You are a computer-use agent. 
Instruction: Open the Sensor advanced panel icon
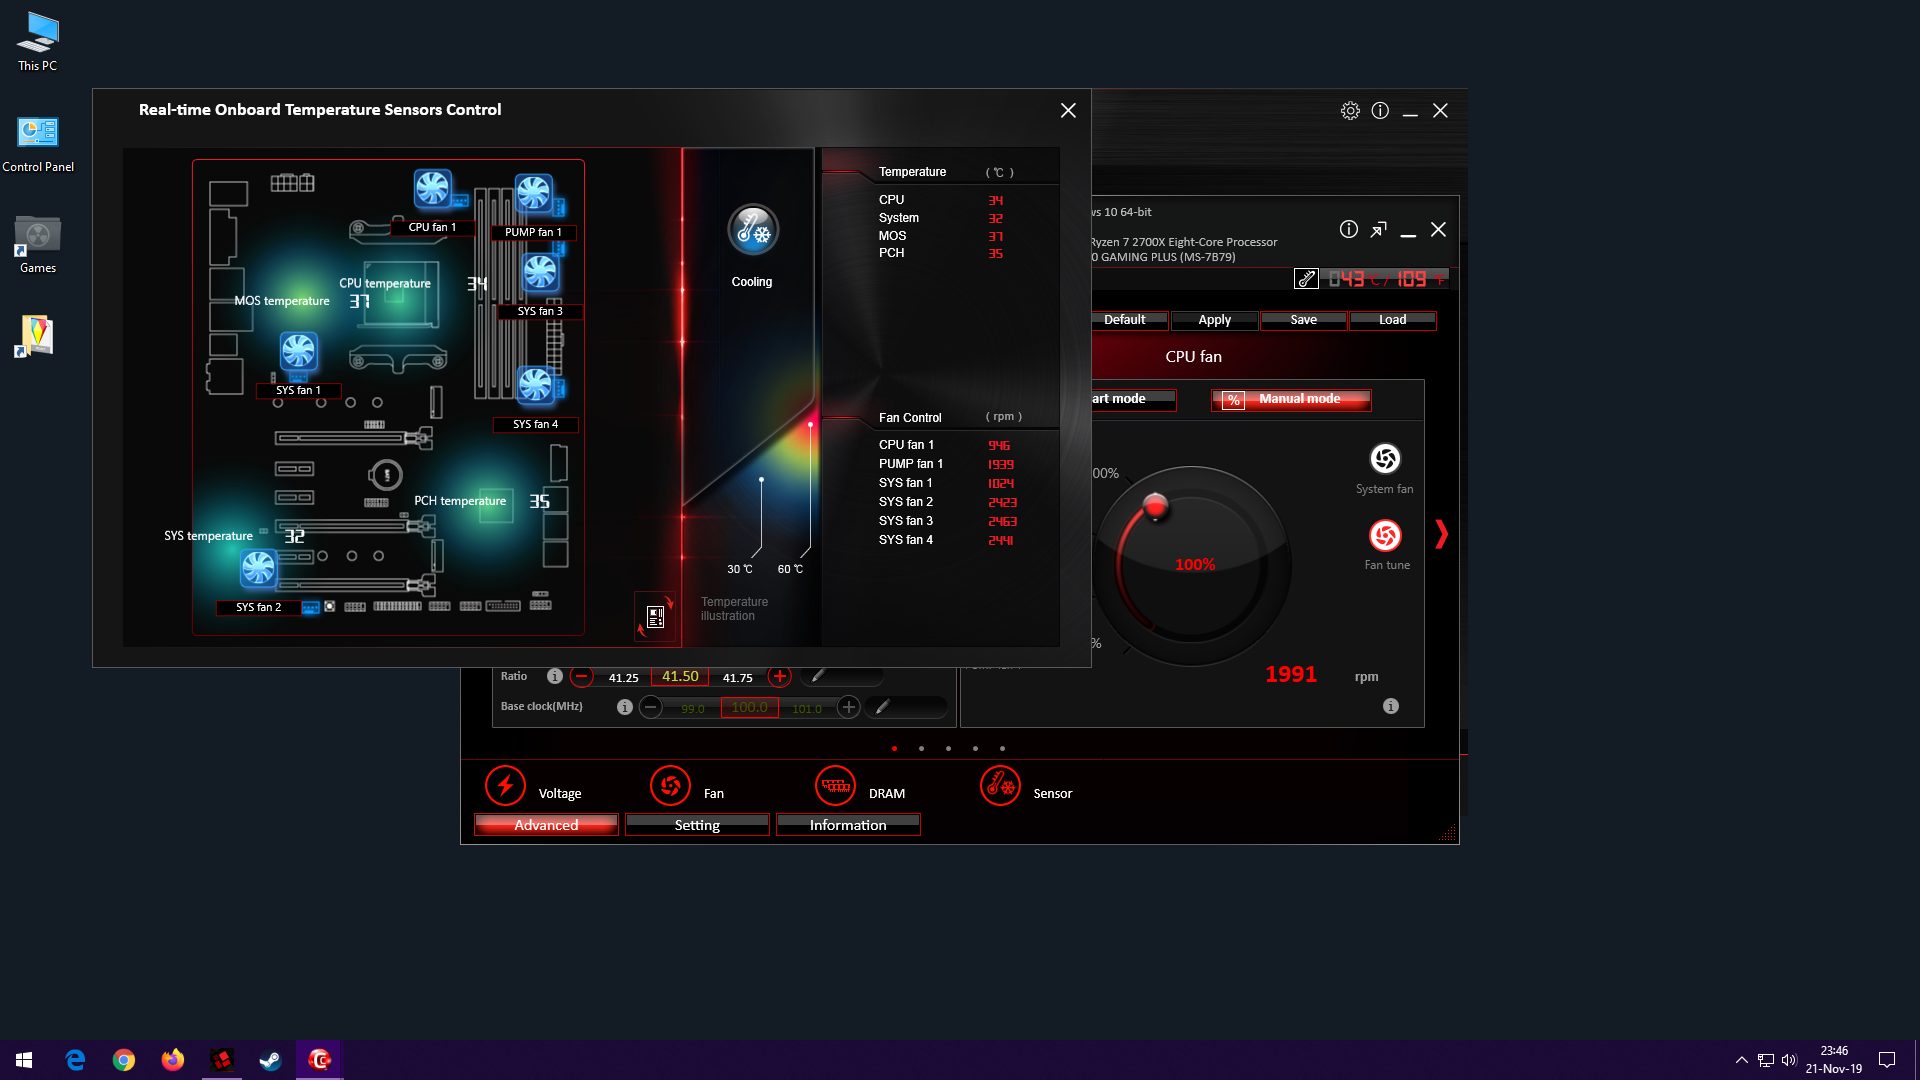click(x=1000, y=786)
